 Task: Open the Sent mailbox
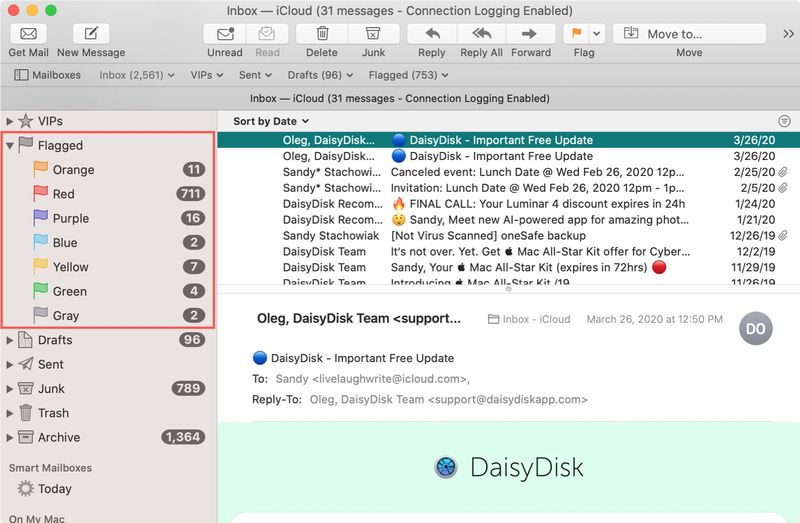coord(109,364)
